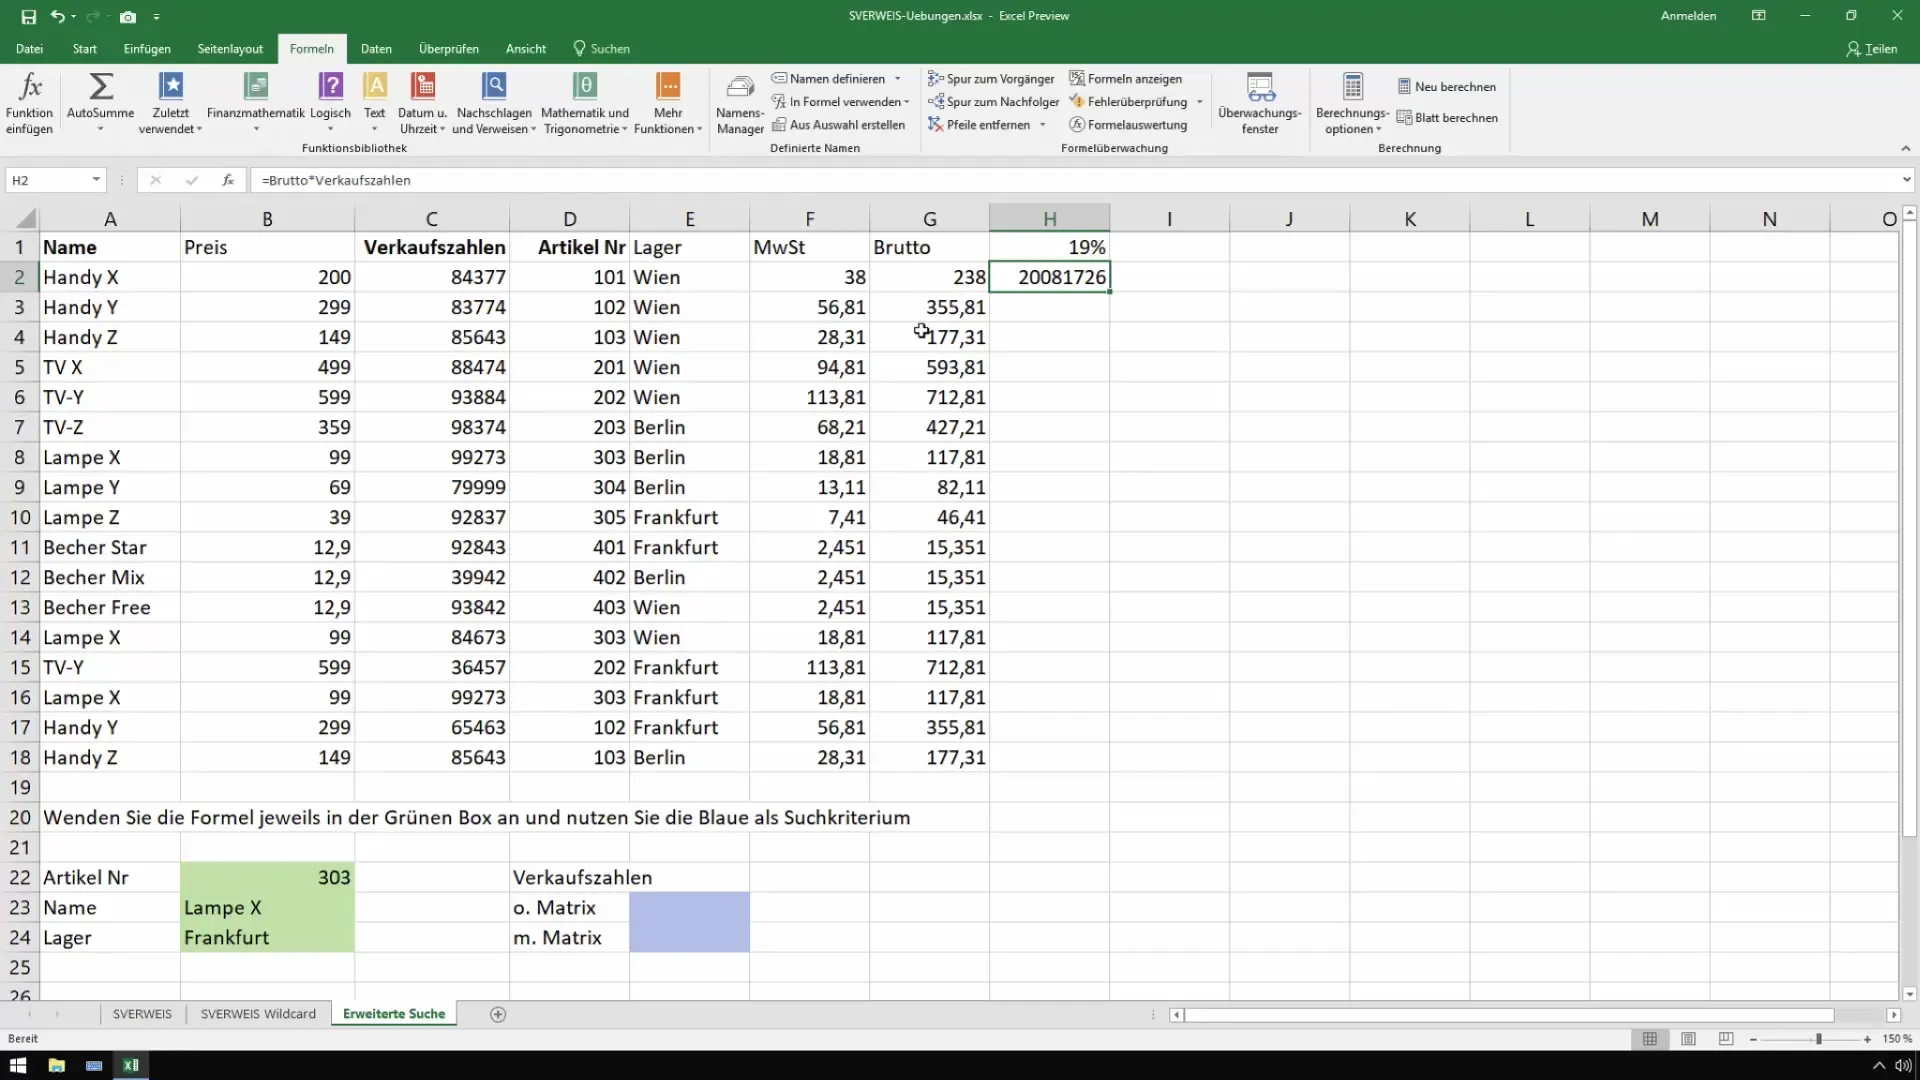This screenshot has height=1080, width=1920.
Task: Click Anmelden to sign in
Action: click(x=1688, y=16)
